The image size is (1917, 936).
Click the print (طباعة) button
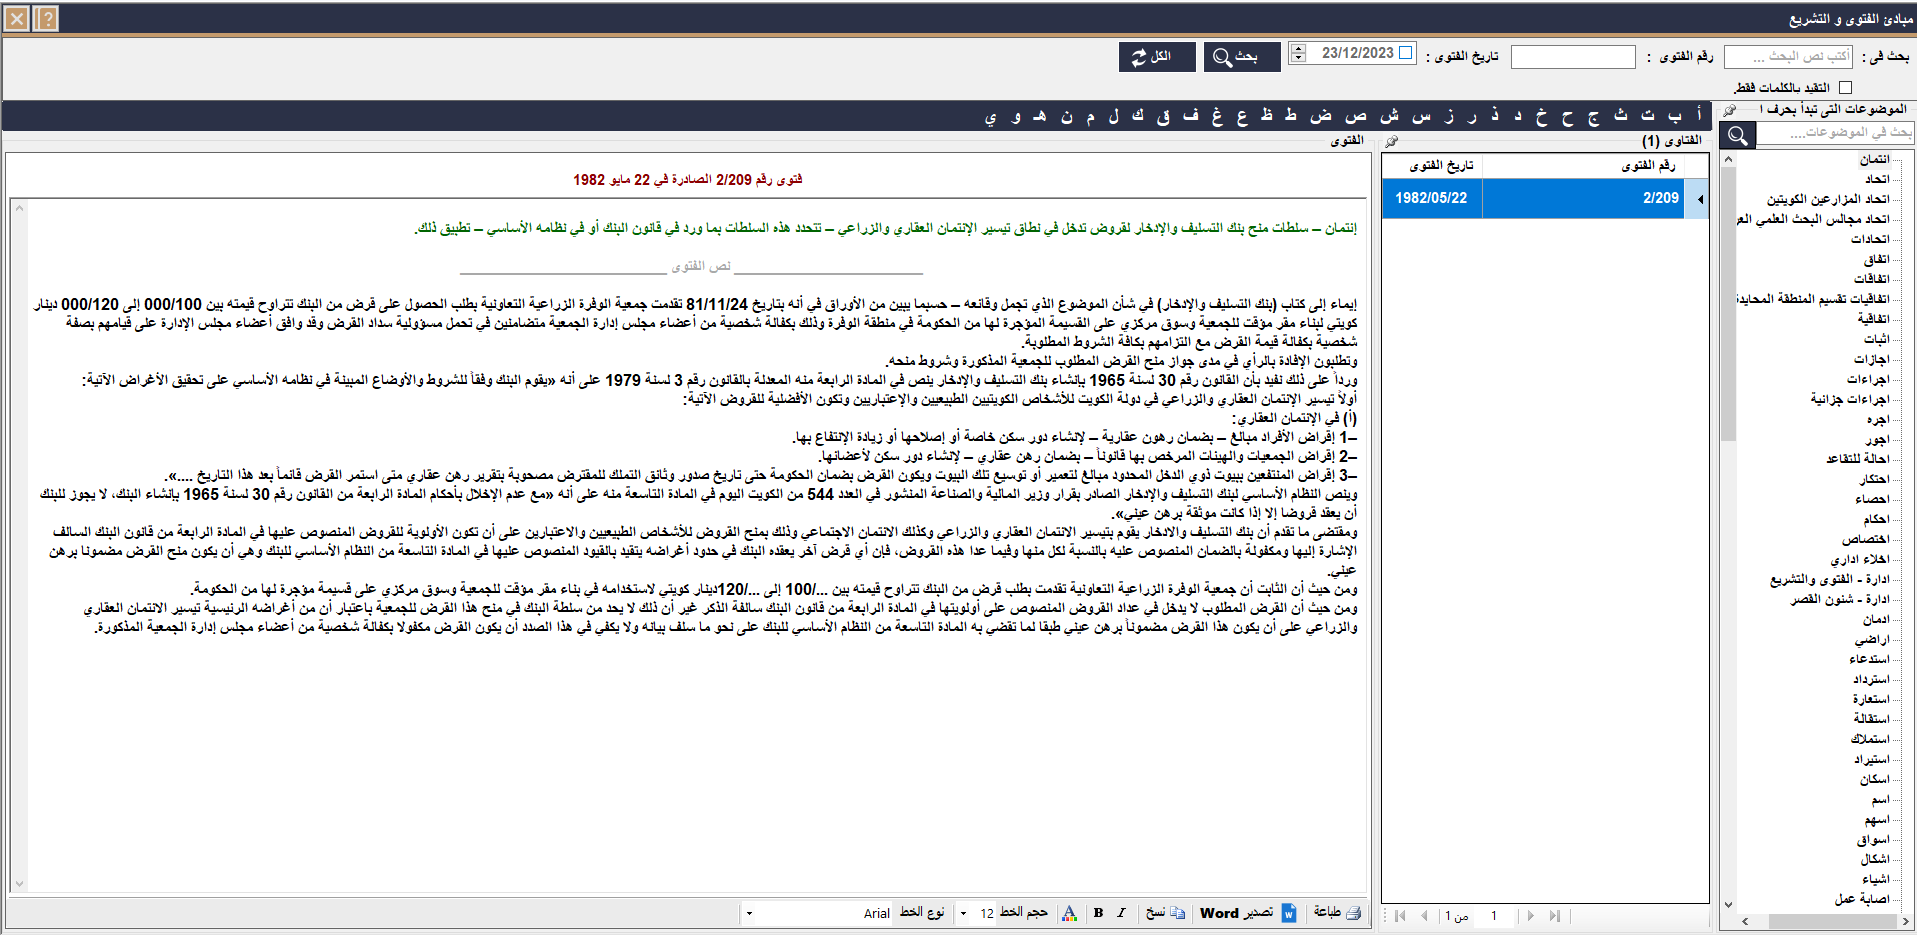click(1337, 913)
